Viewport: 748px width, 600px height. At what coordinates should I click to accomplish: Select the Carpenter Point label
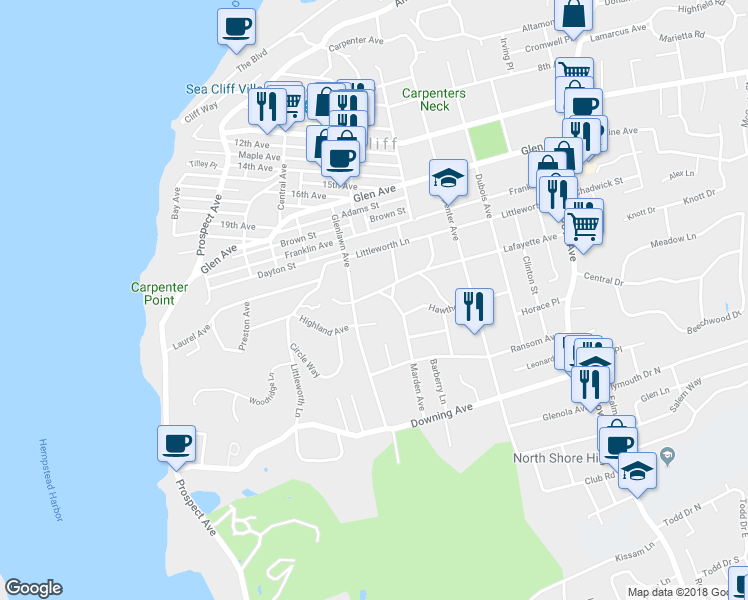click(x=159, y=293)
